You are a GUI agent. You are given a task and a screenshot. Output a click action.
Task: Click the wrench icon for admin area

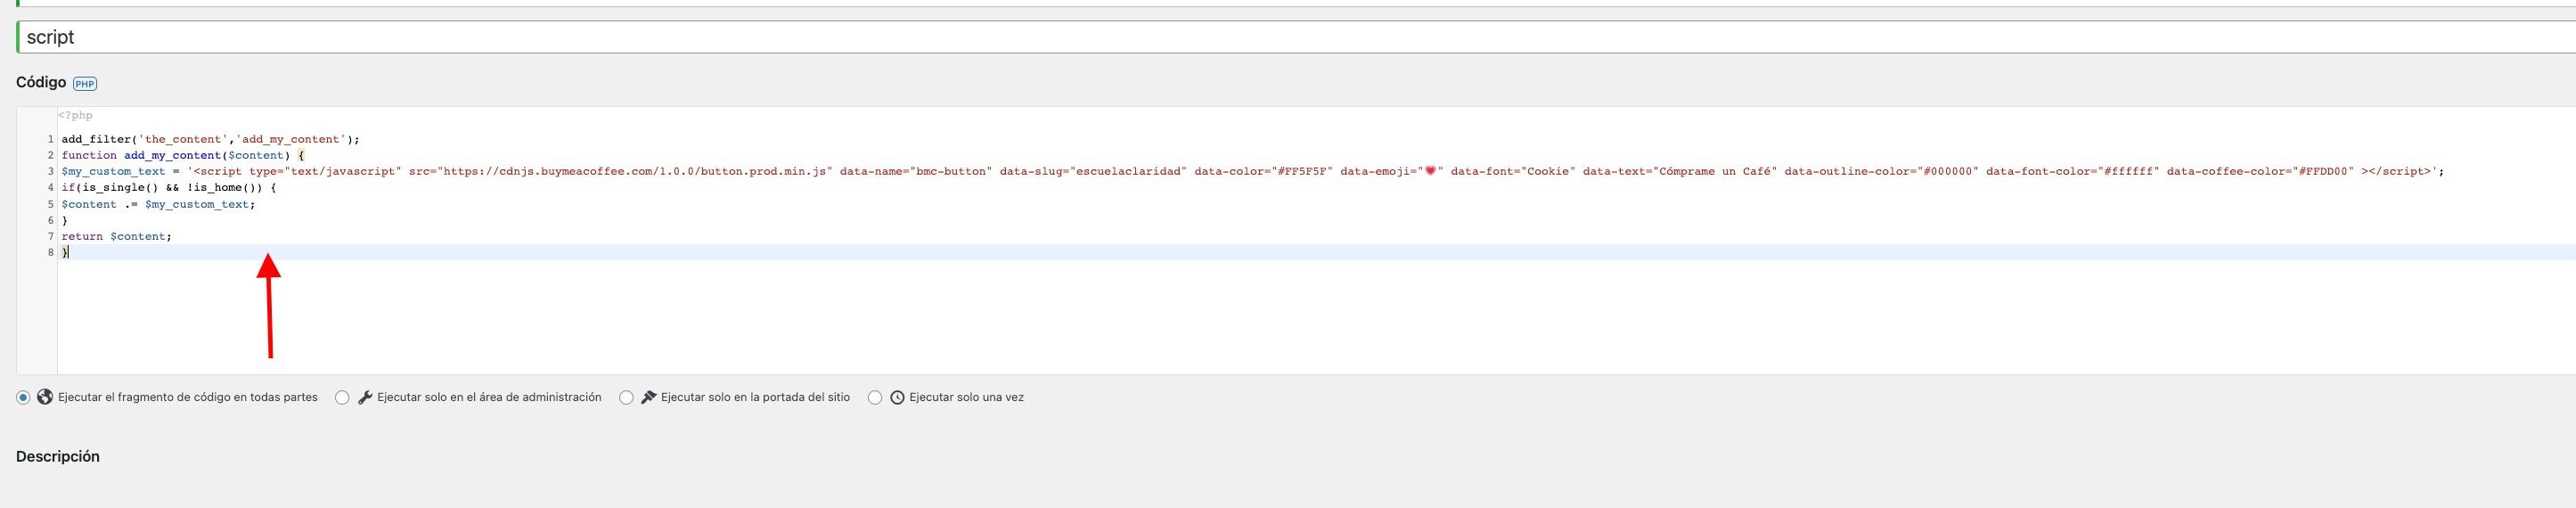pos(365,397)
